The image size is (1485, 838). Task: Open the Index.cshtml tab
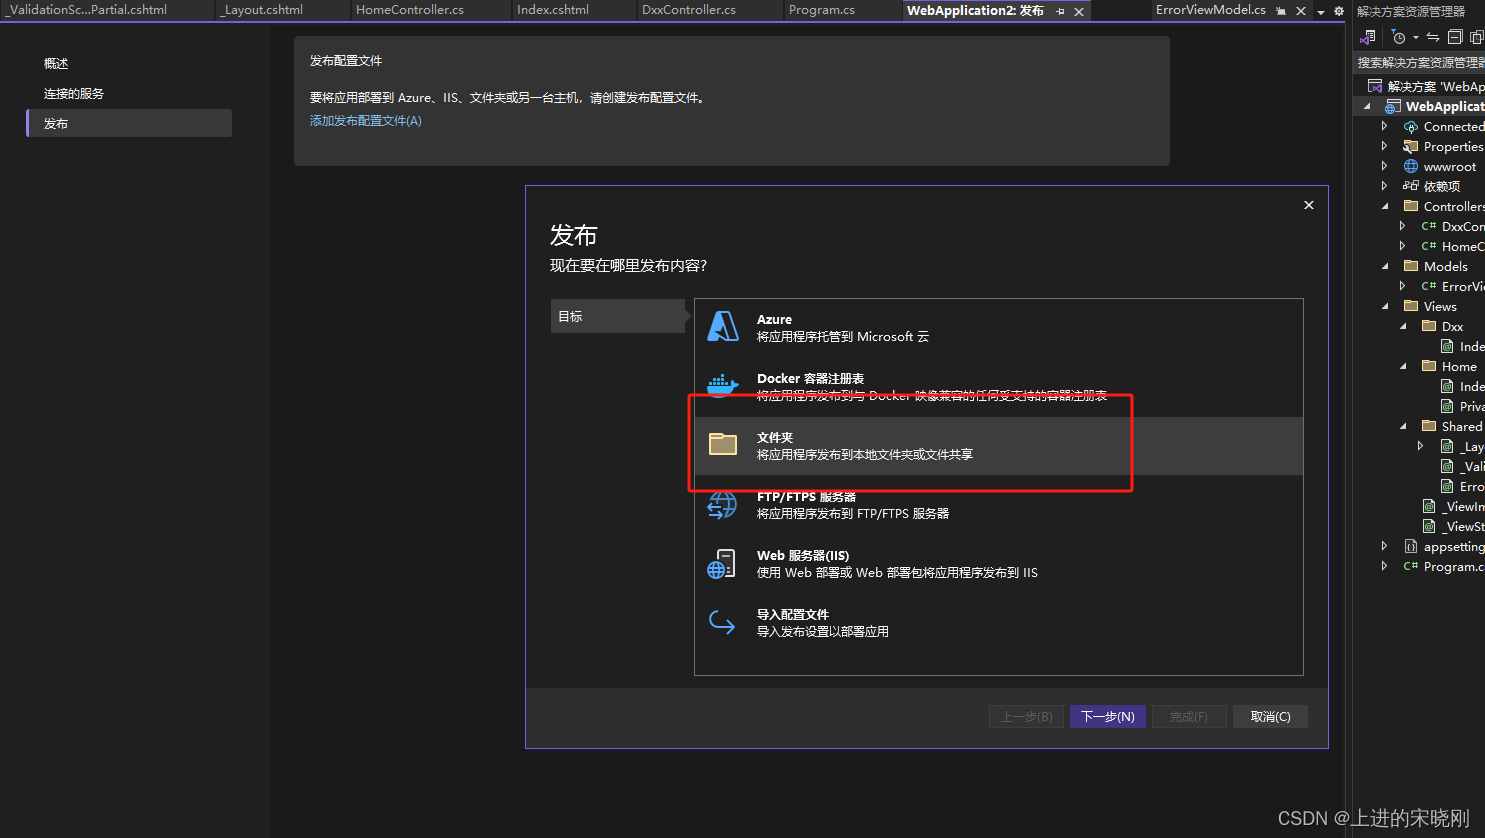pyautogui.click(x=553, y=10)
